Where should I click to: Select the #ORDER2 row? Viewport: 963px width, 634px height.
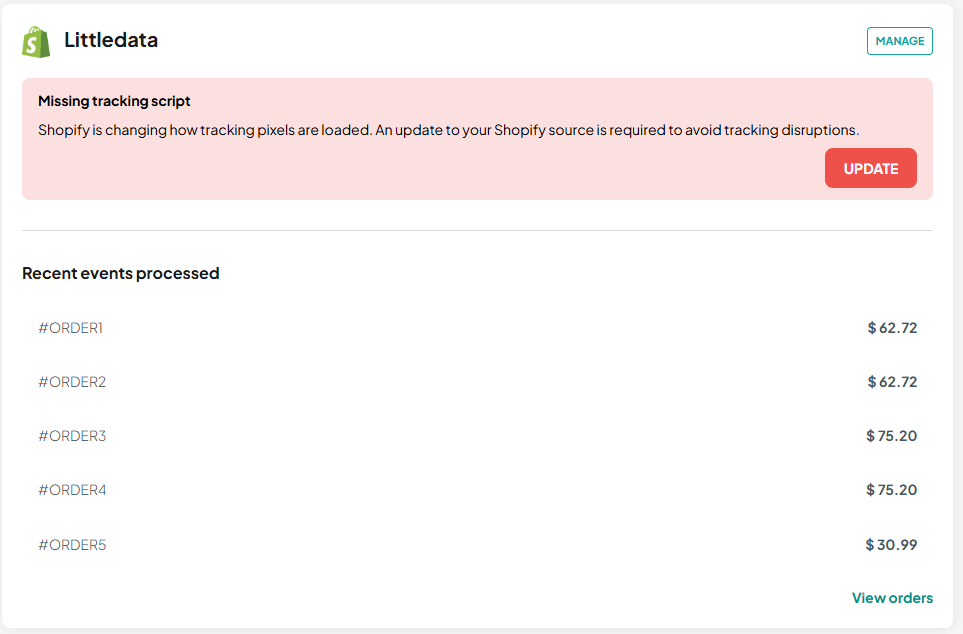(477, 382)
